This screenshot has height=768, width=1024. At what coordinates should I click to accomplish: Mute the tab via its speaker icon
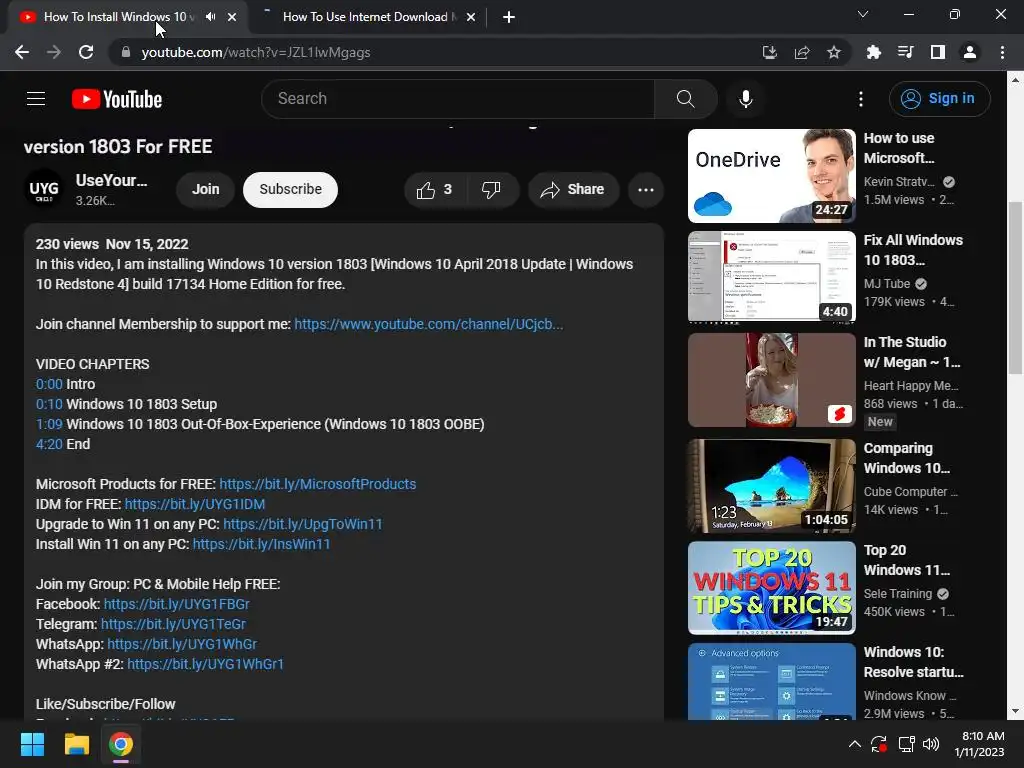pos(210,17)
